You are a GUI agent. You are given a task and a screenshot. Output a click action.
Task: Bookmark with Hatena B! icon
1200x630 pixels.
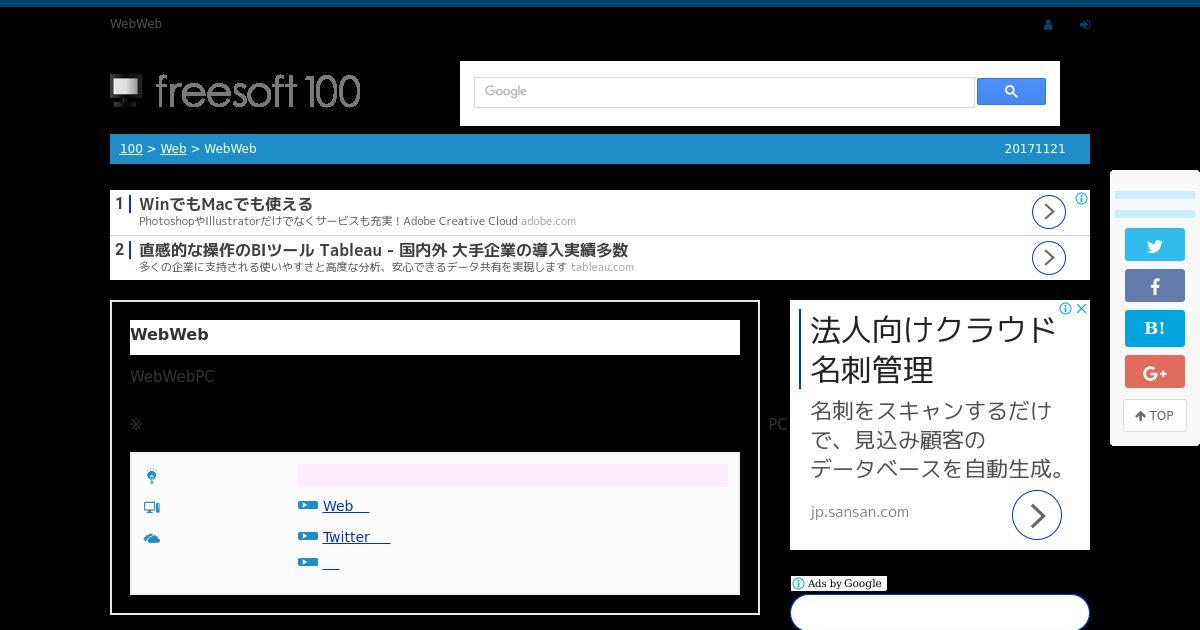1155,329
